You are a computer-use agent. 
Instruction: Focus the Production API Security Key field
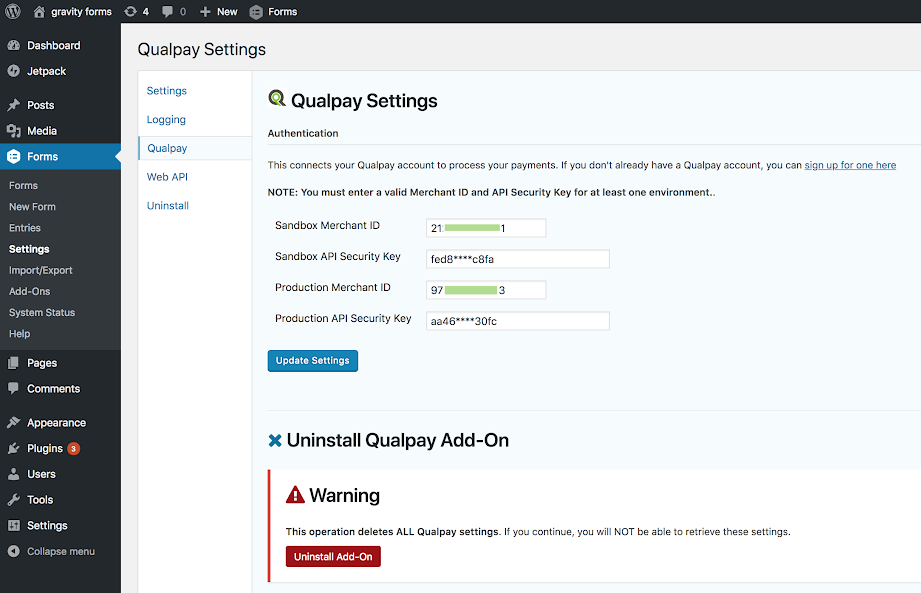pyautogui.click(x=517, y=321)
